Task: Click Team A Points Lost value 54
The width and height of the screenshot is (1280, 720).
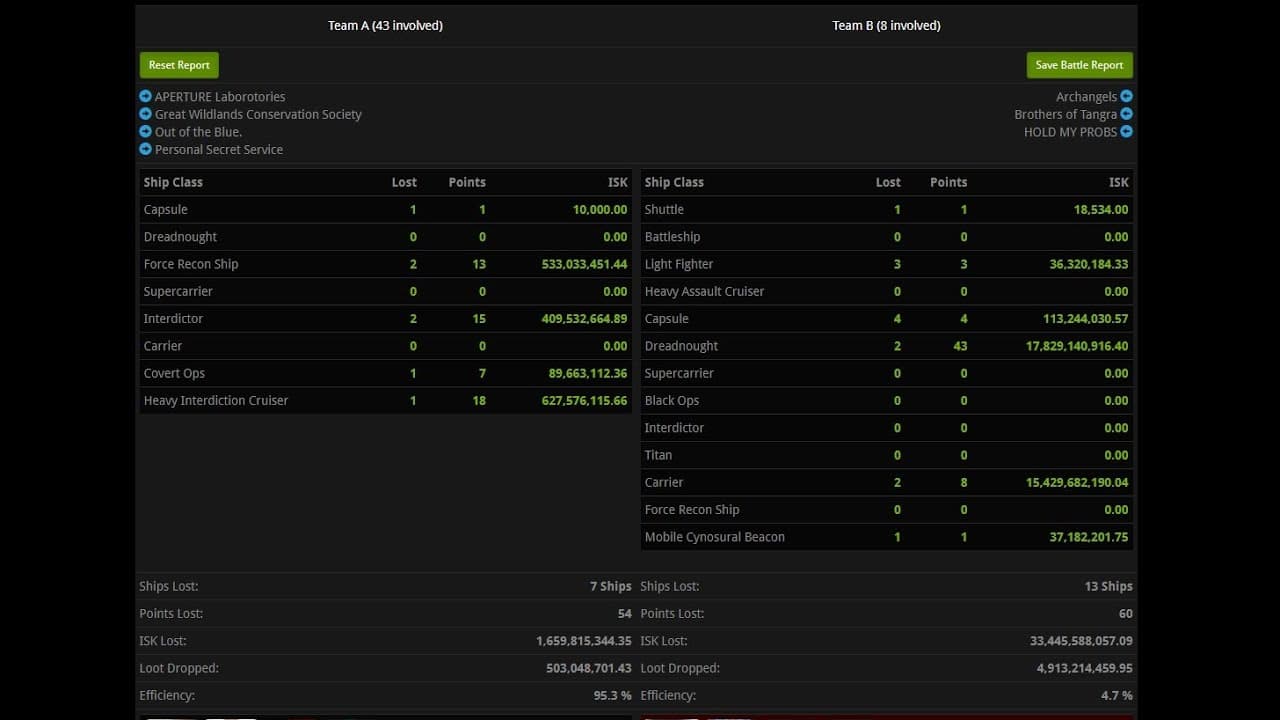Action: pyautogui.click(x=625, y=613)
